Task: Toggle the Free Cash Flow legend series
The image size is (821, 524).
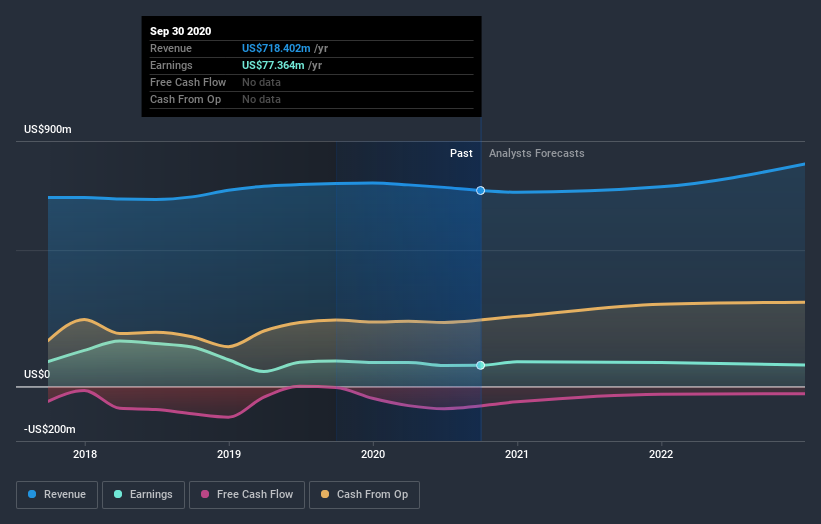Action: coord(247,495)
